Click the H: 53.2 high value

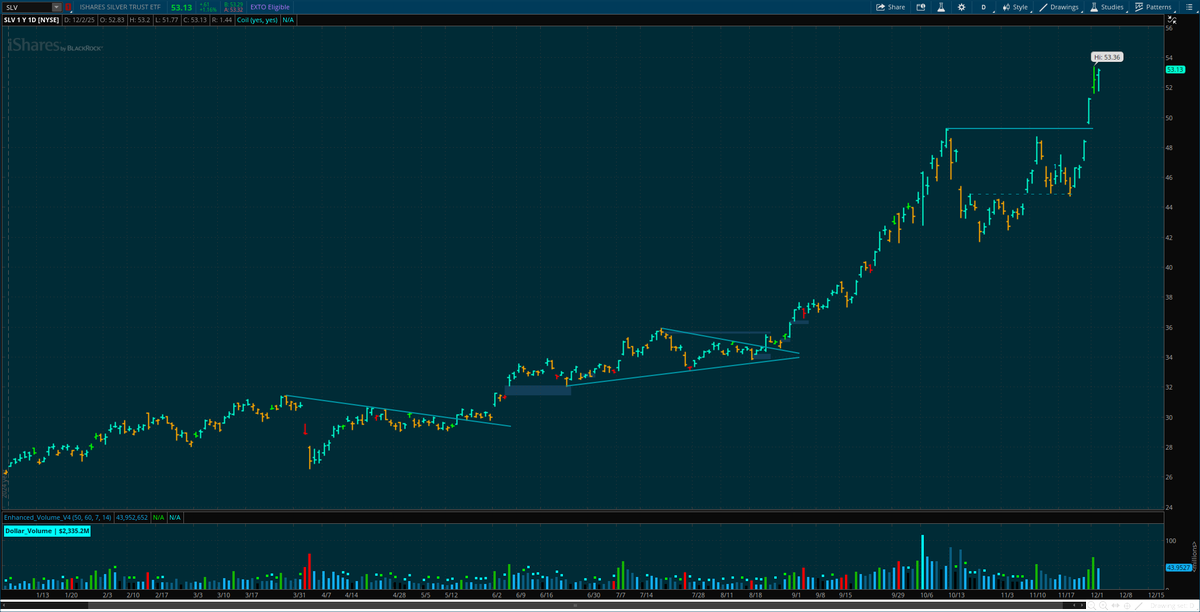tap(140, 20)
